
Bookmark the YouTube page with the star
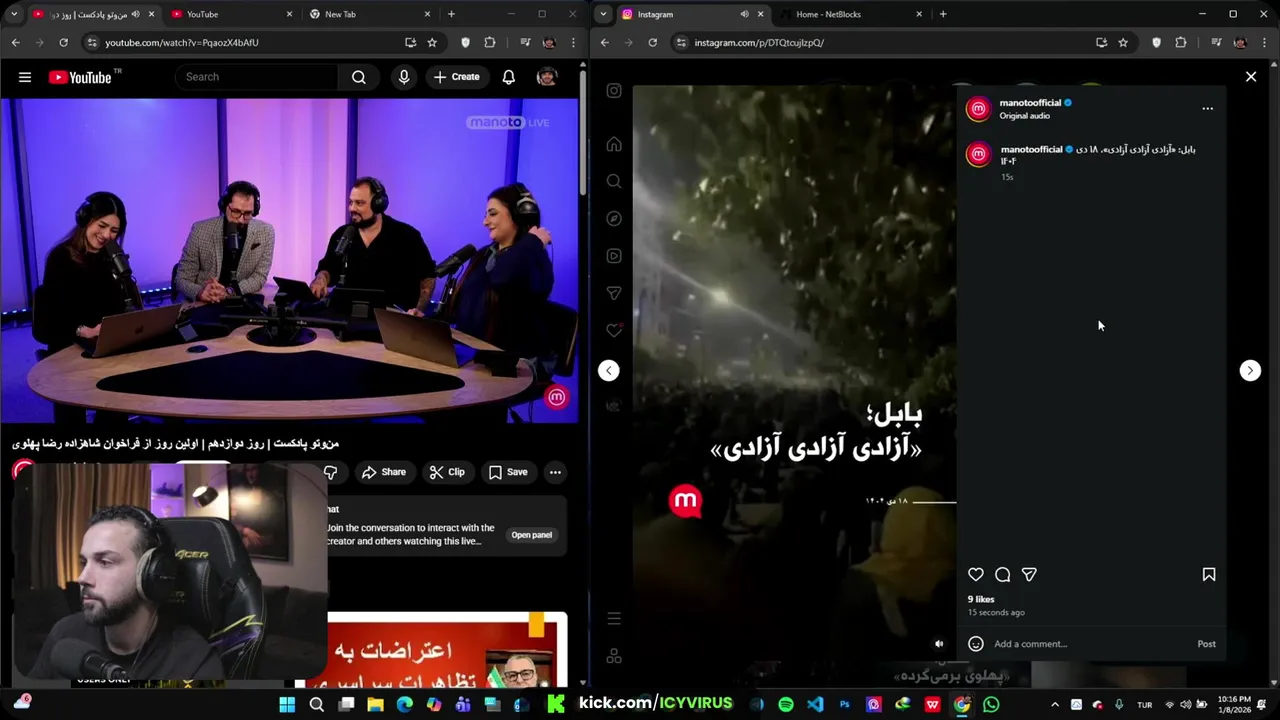[x=432, y=43]
